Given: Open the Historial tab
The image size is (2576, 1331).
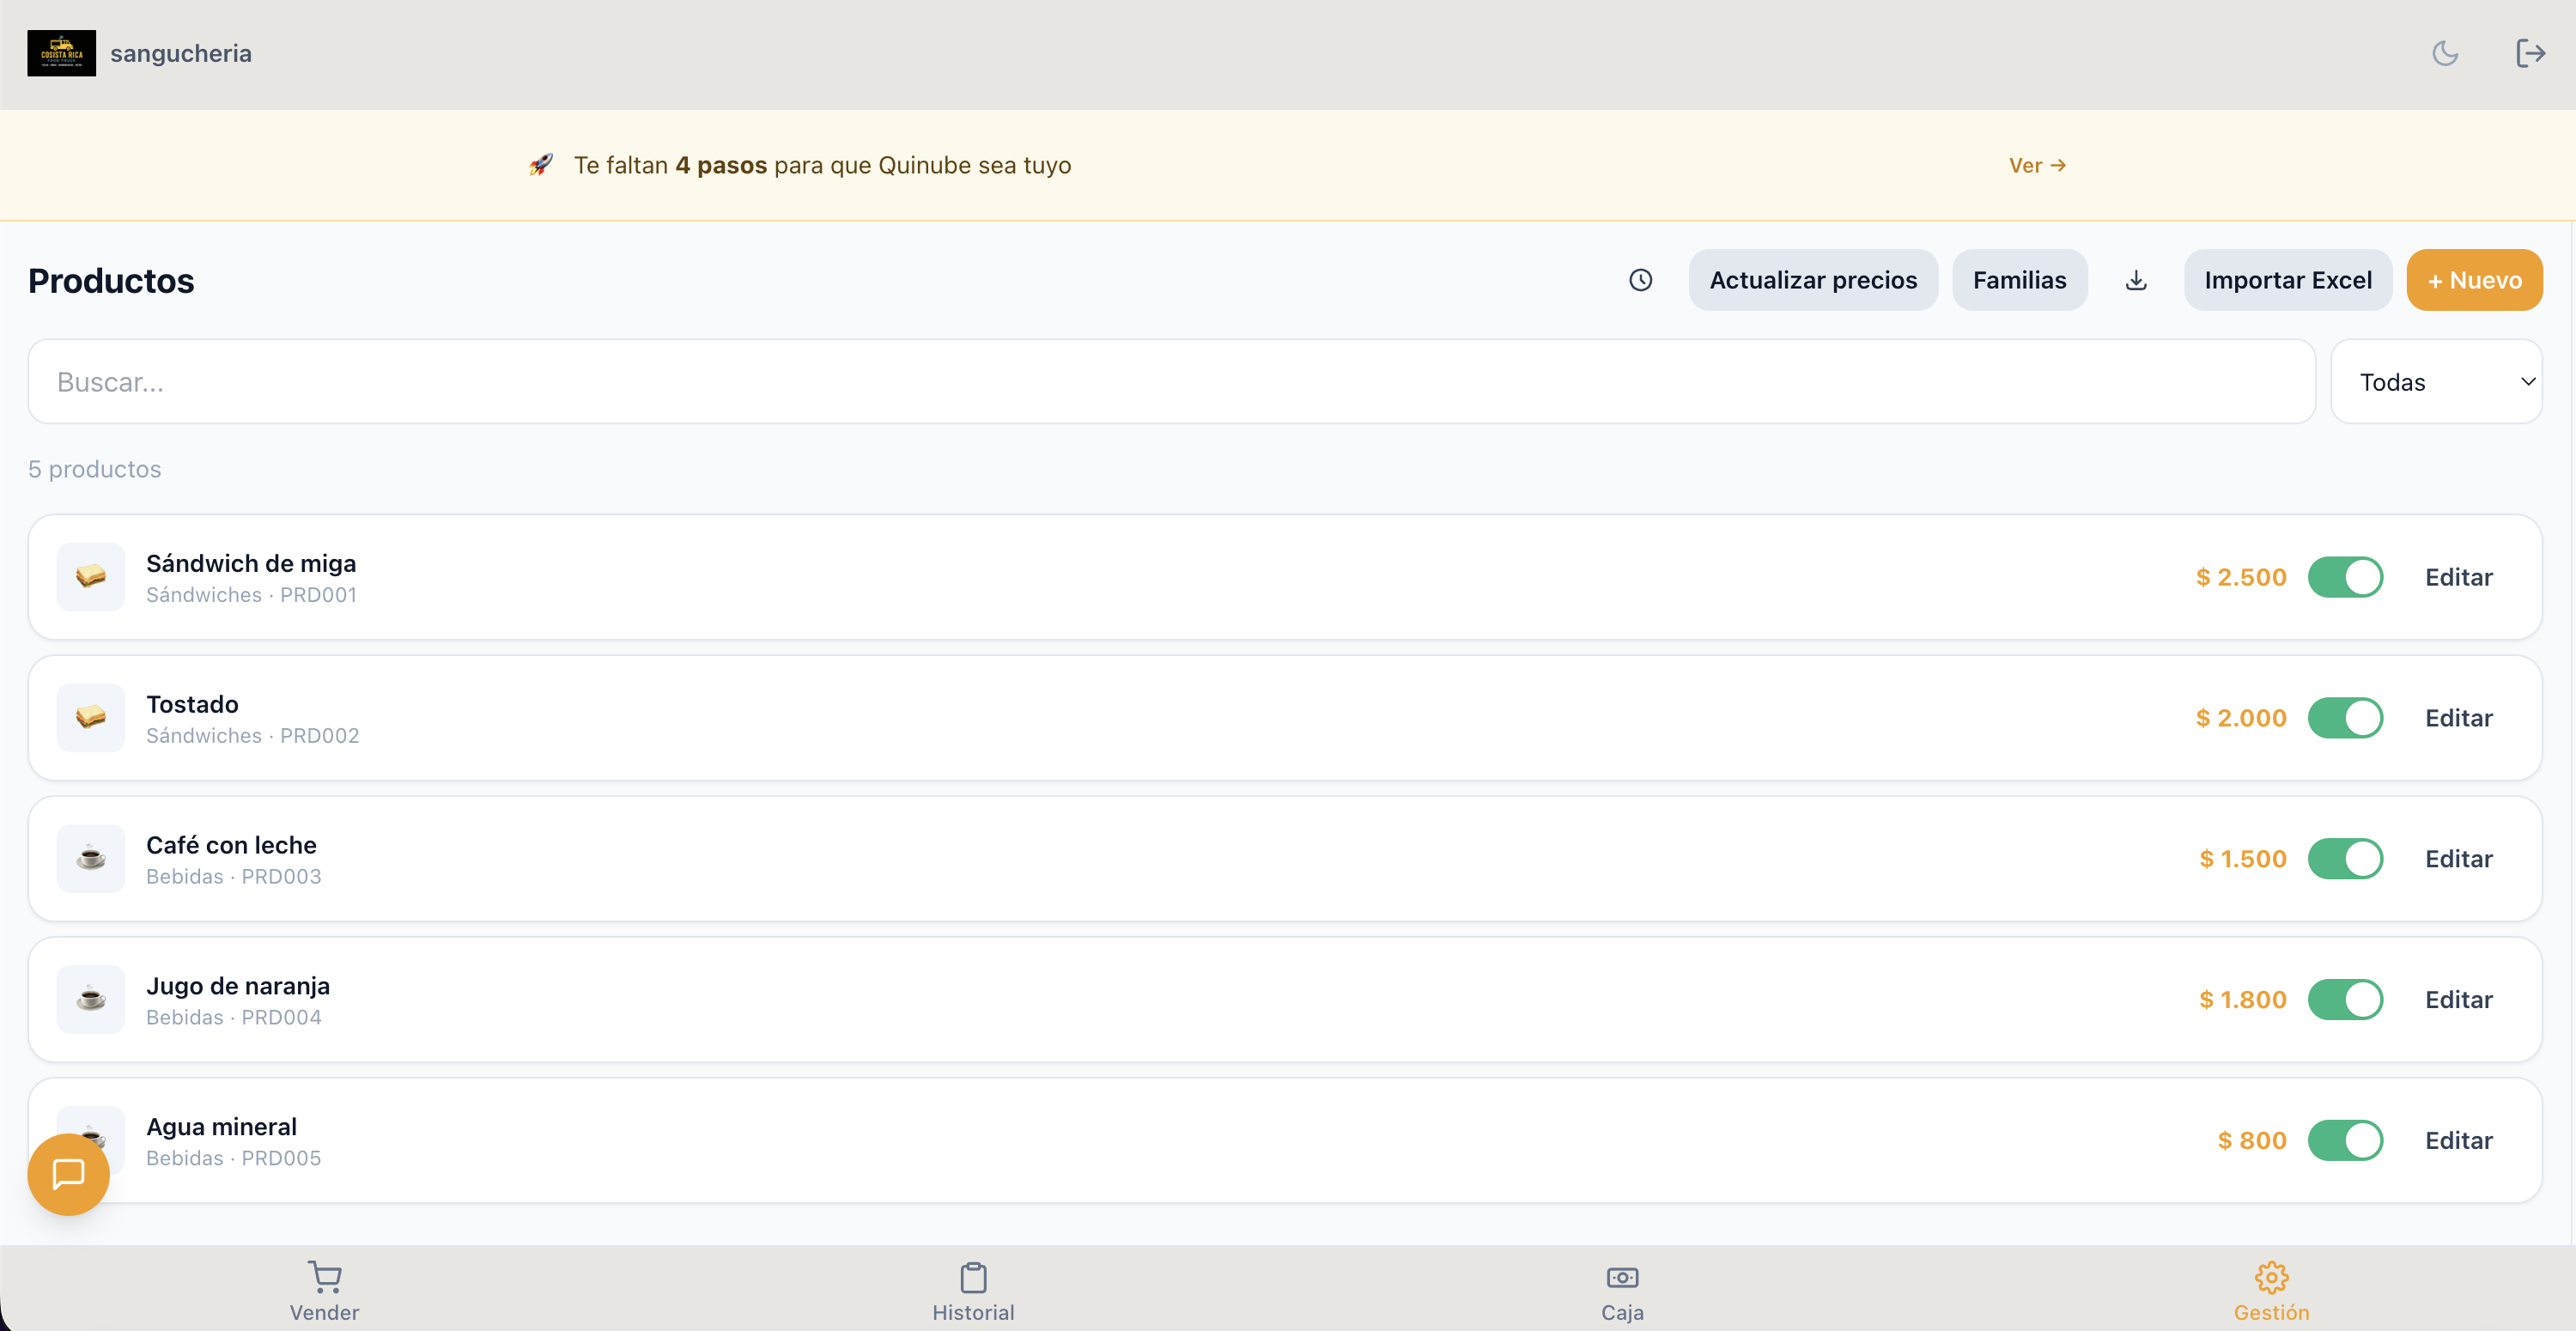Looking at the screenshot, I should click(x=973, y=1292).
